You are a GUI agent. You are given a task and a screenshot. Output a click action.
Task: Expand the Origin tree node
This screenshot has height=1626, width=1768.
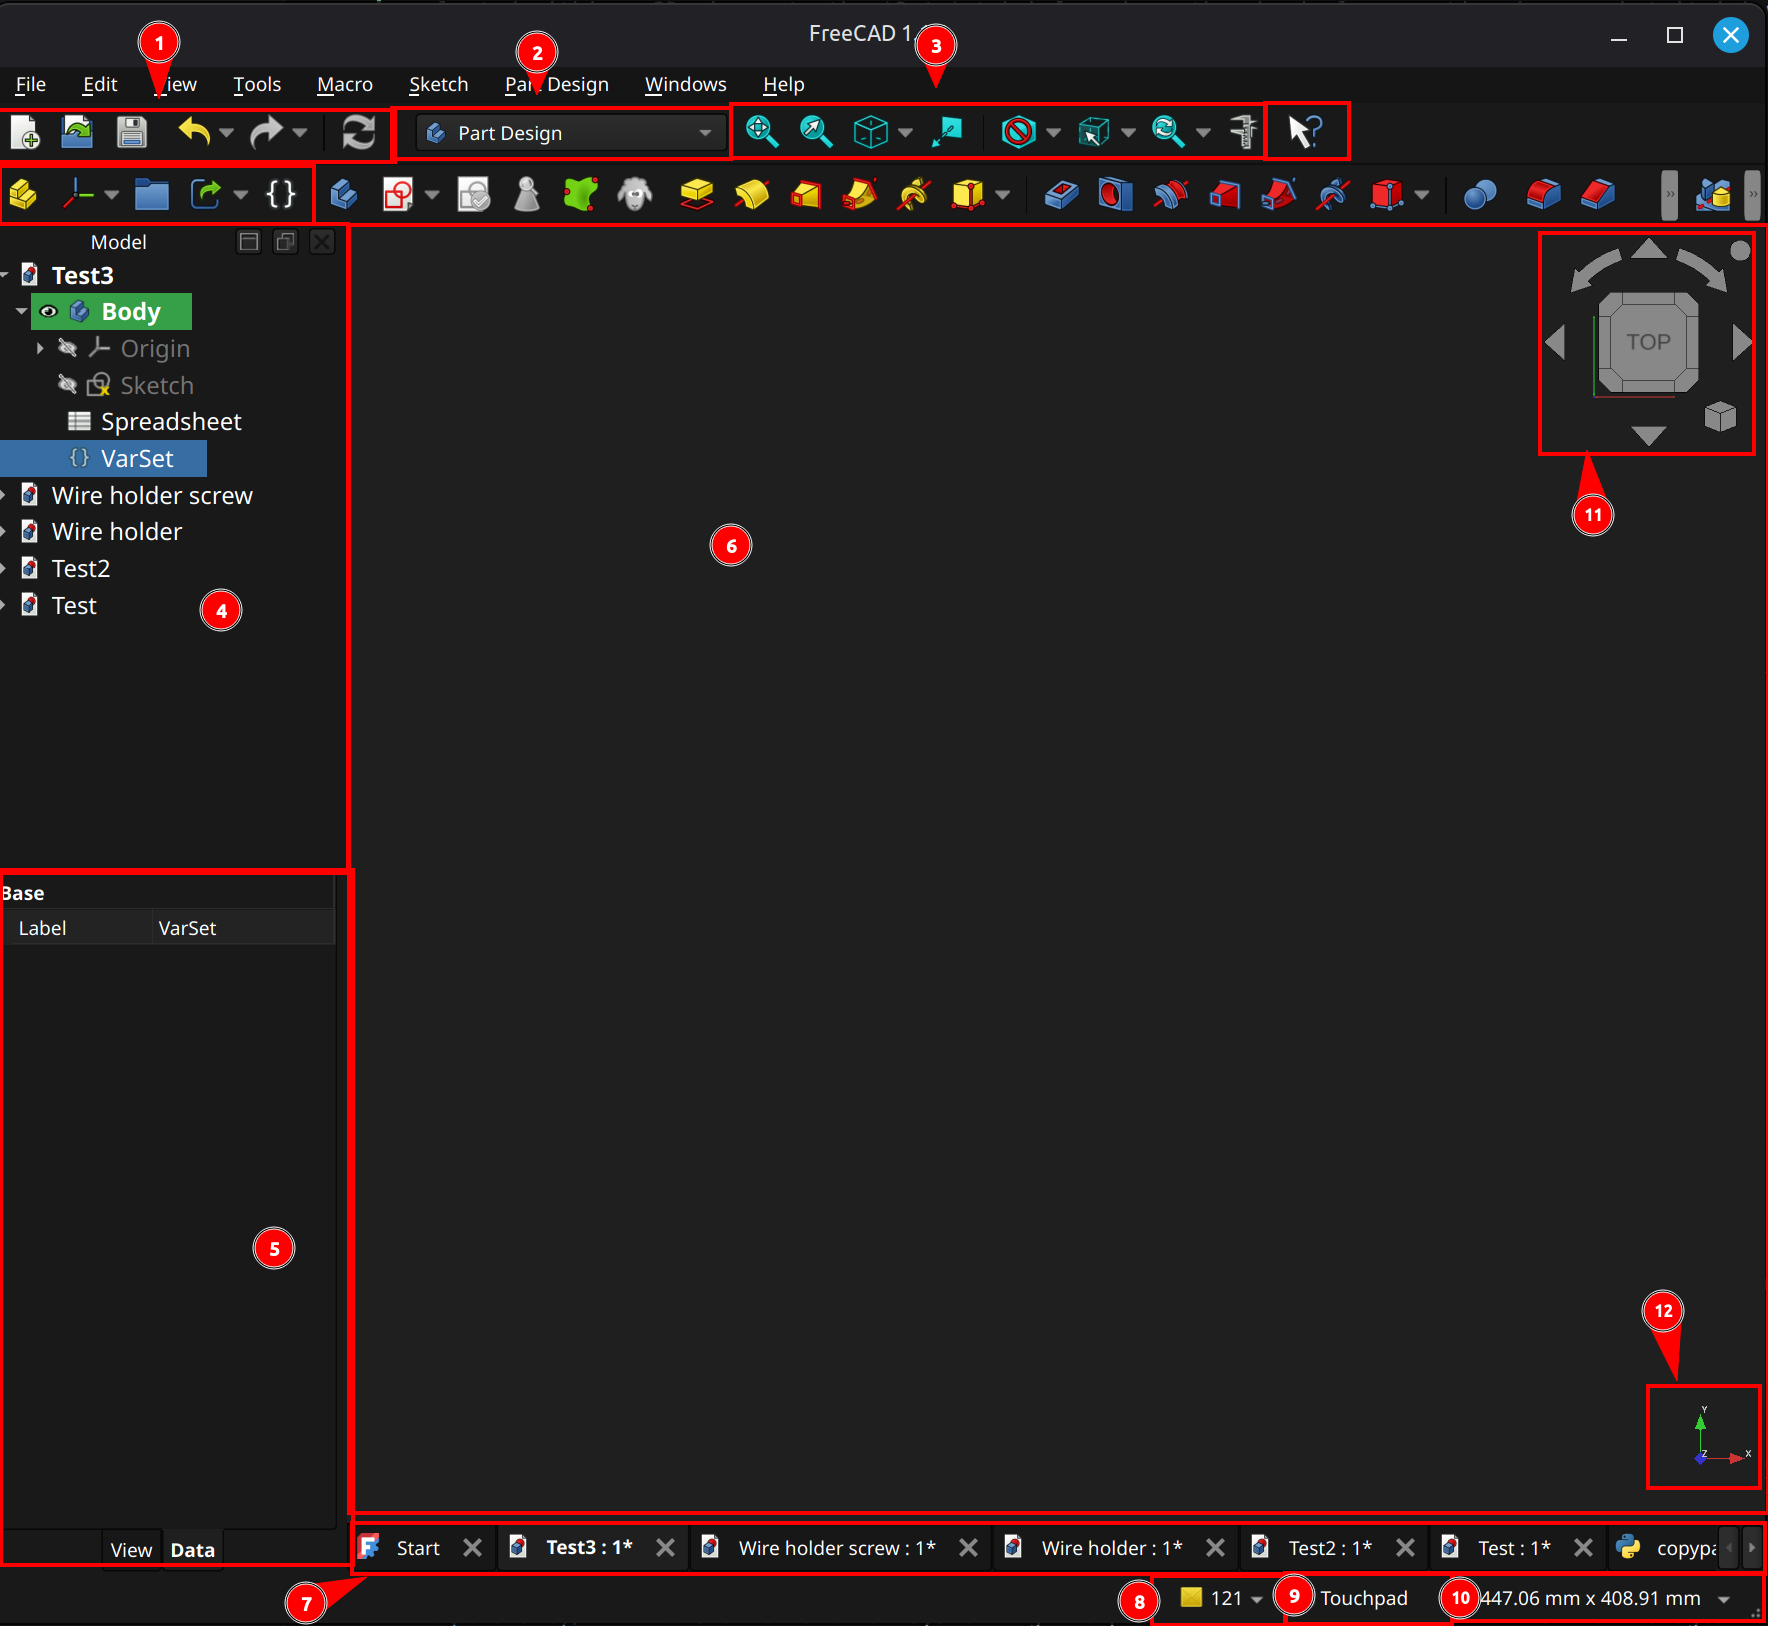click(40, 348)
